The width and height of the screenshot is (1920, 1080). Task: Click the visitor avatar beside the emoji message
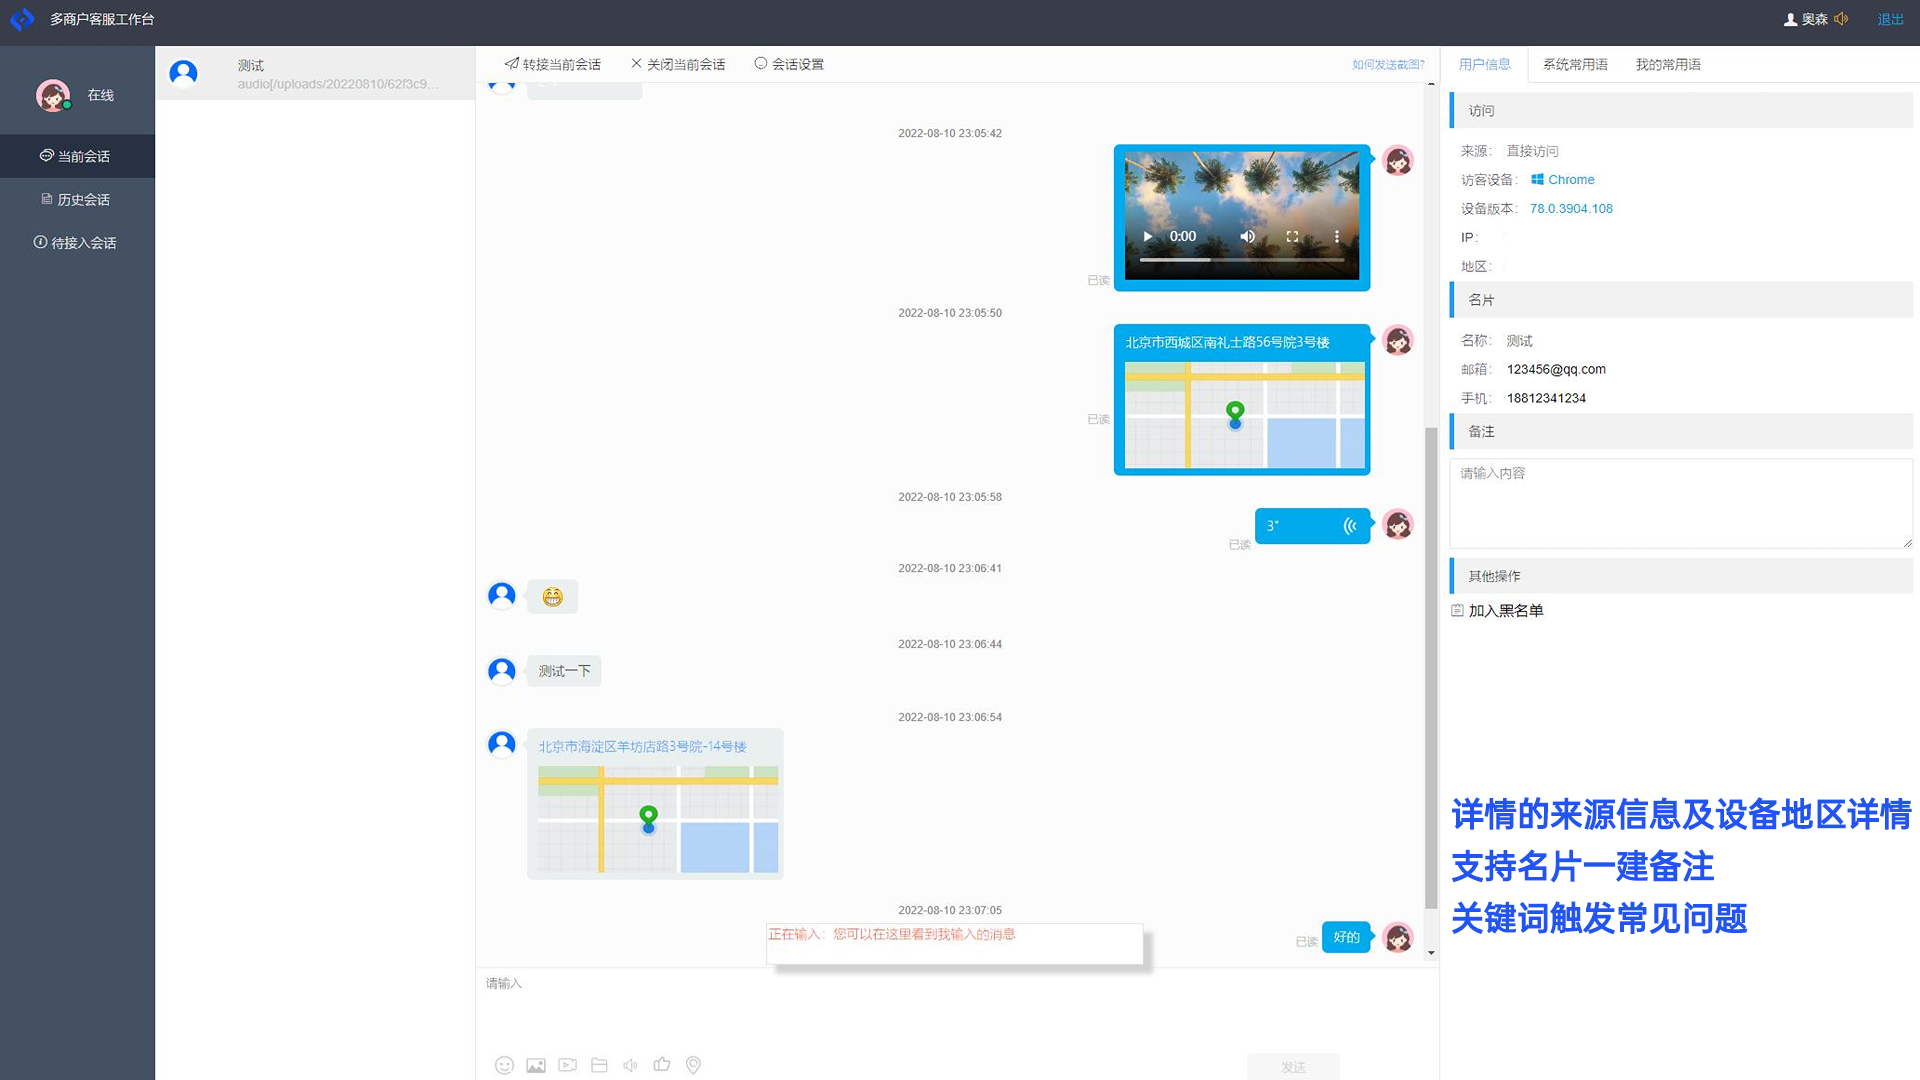[502, 596]
